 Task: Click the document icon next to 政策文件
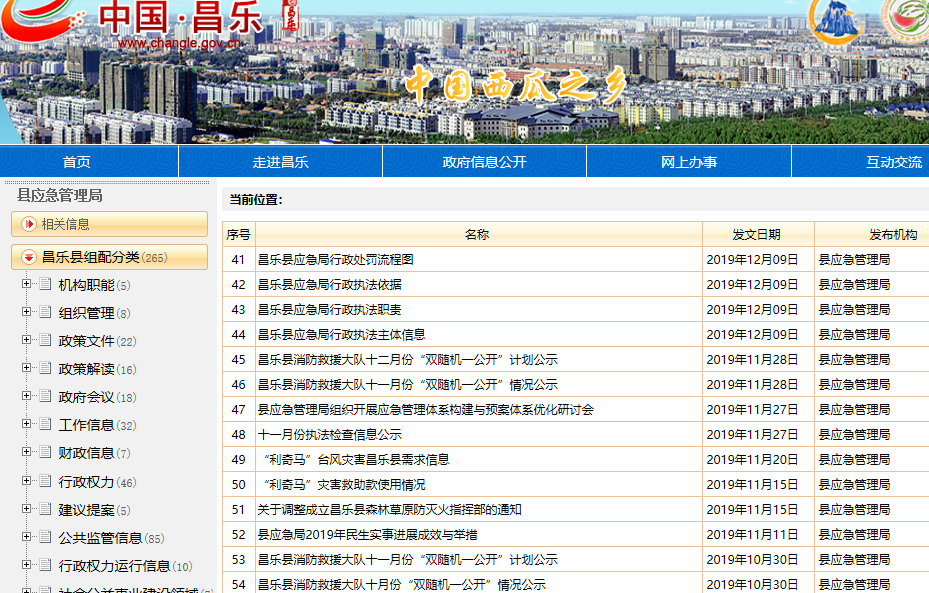coord(45,341)
